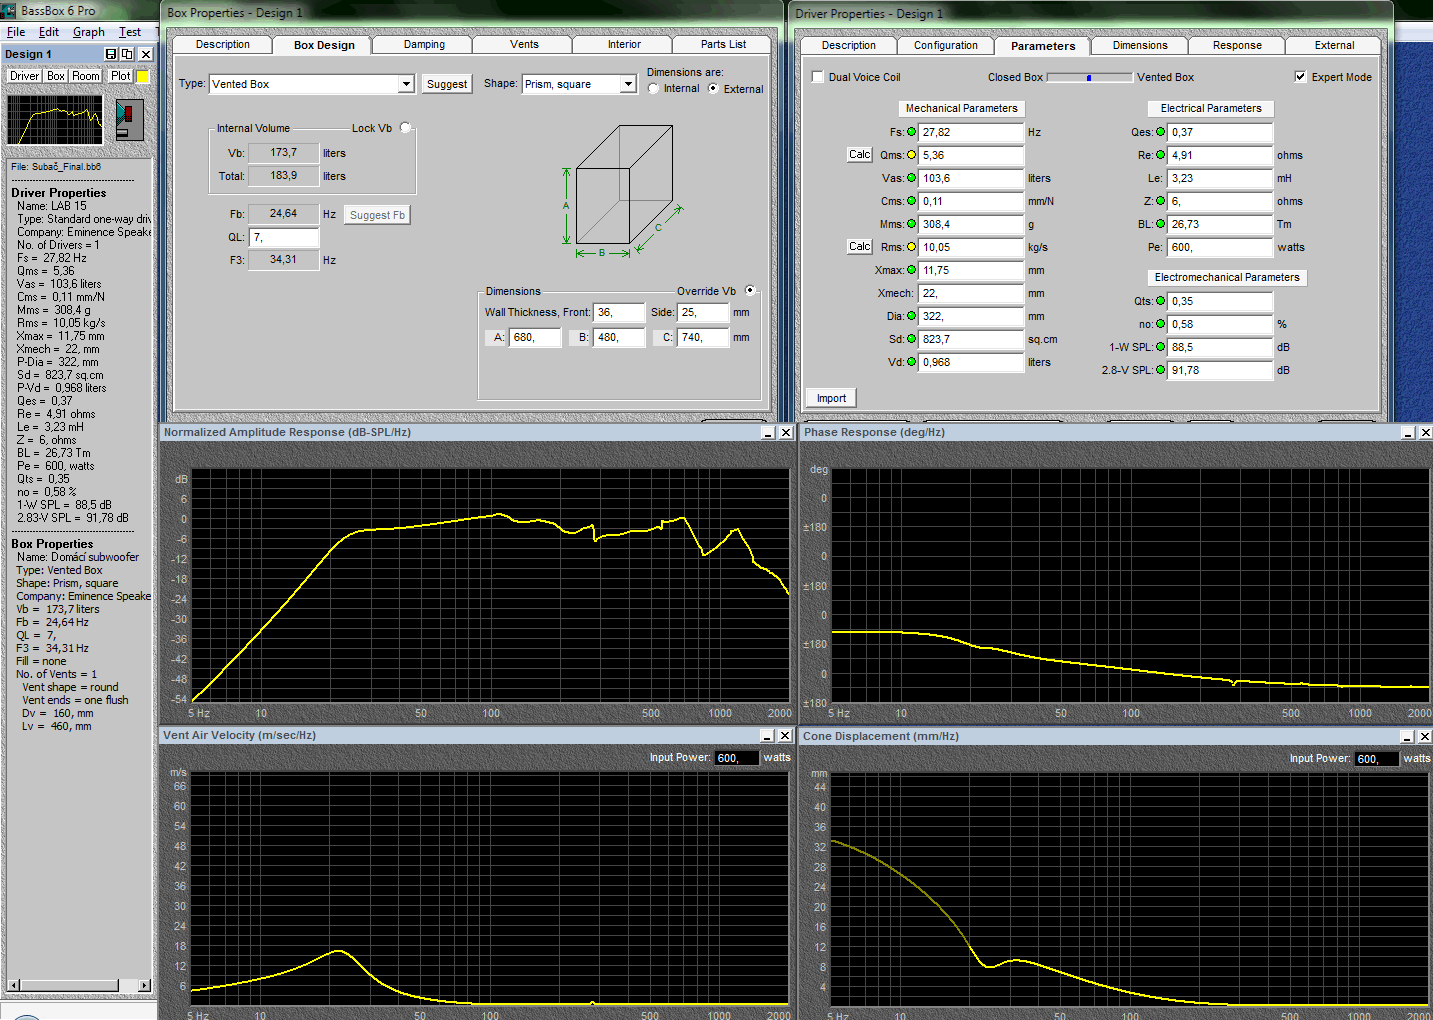Click the Plot button in Design 1 panel
1433x1020 pixels.
(121, 76)
